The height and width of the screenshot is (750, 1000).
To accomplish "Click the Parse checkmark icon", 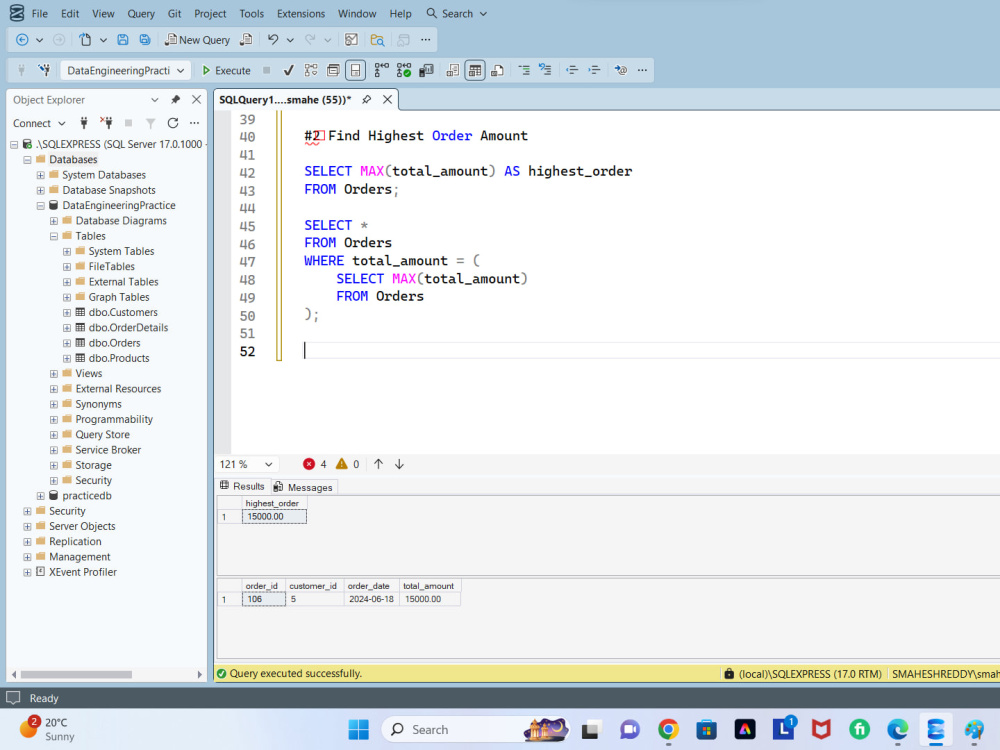I will coord(288,70).
